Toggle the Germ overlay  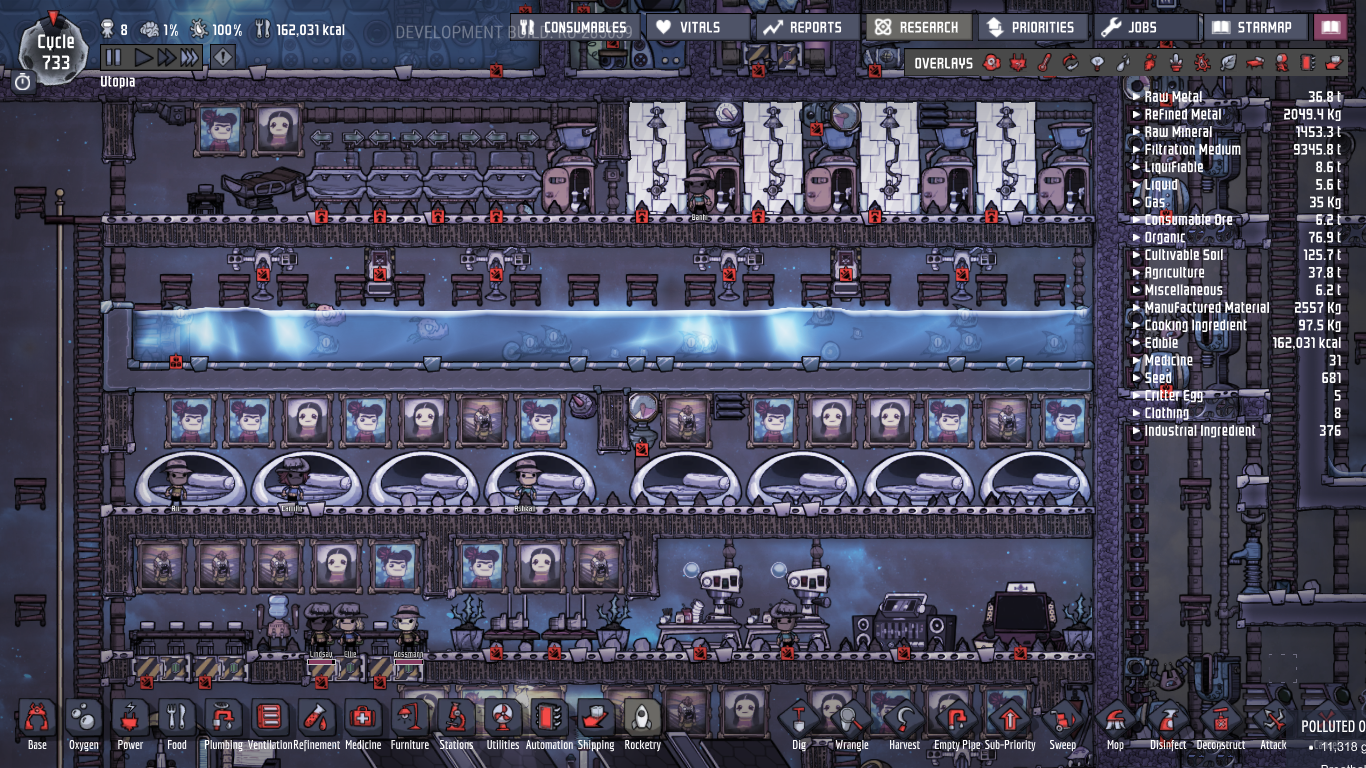click(1202, 63)
